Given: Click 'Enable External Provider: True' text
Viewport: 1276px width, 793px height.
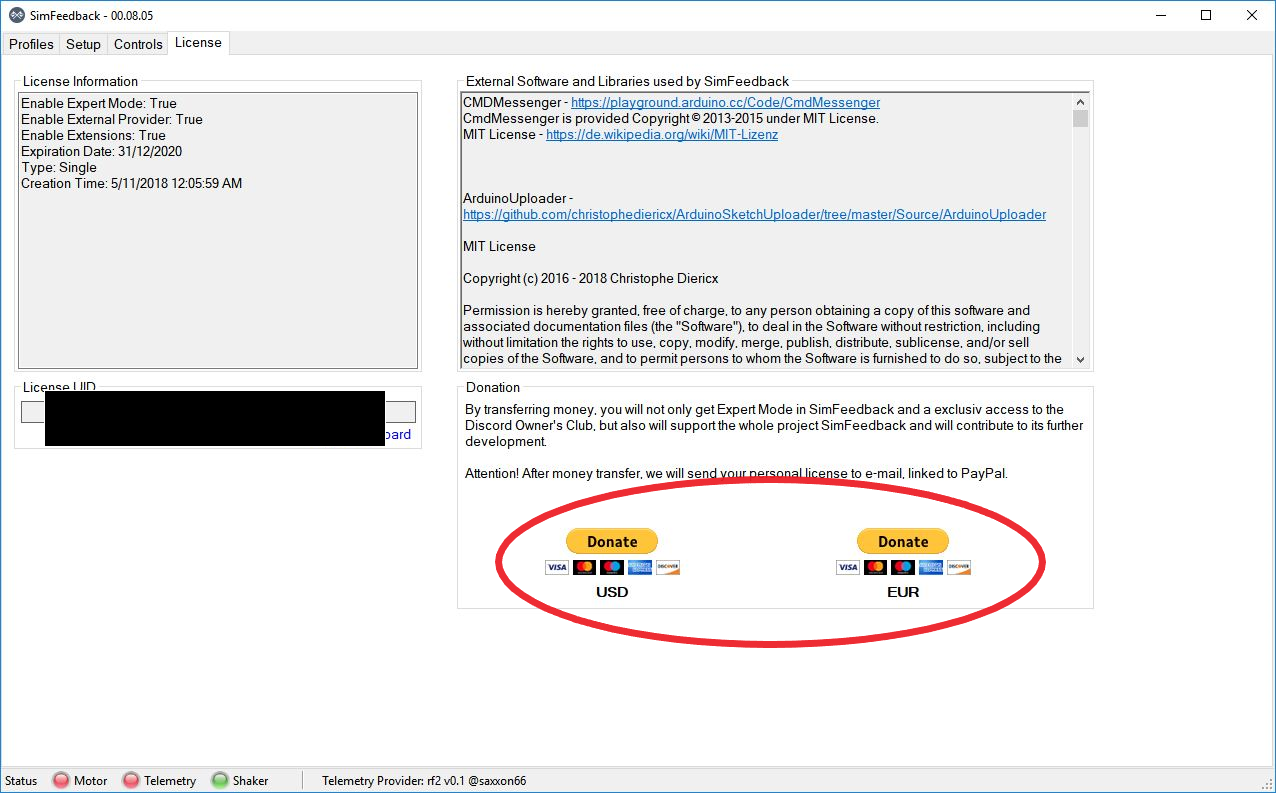Looking at the screenshot, I should pos(112,119).
